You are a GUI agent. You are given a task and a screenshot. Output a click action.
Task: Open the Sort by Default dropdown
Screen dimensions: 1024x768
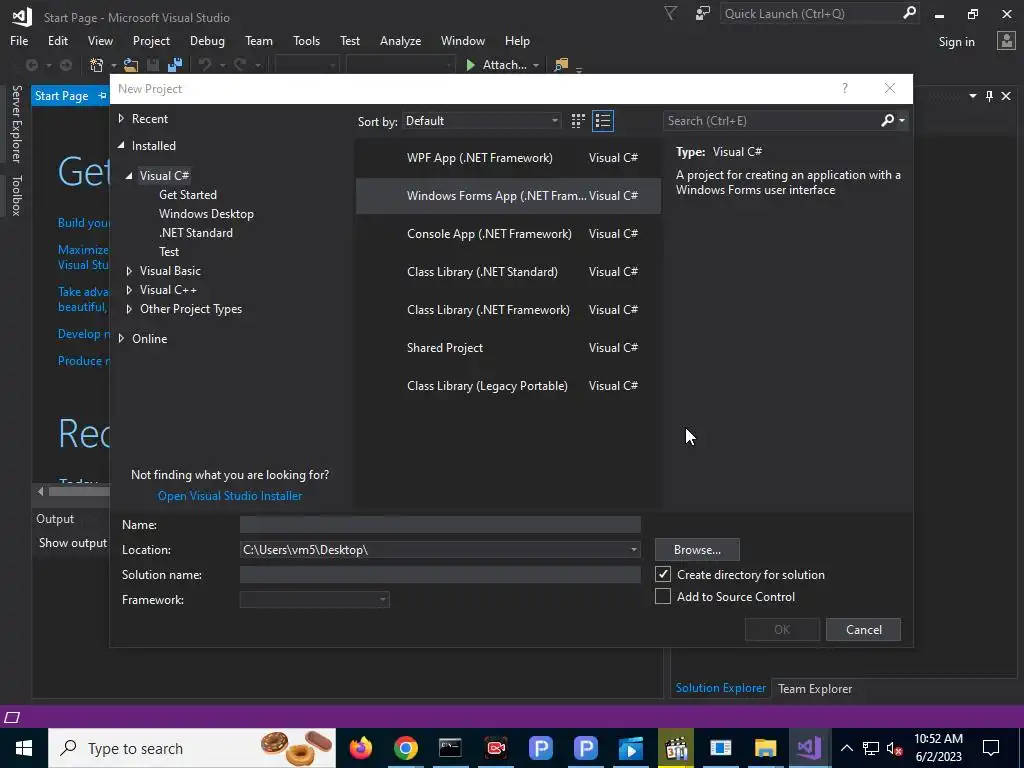[481, 121]
